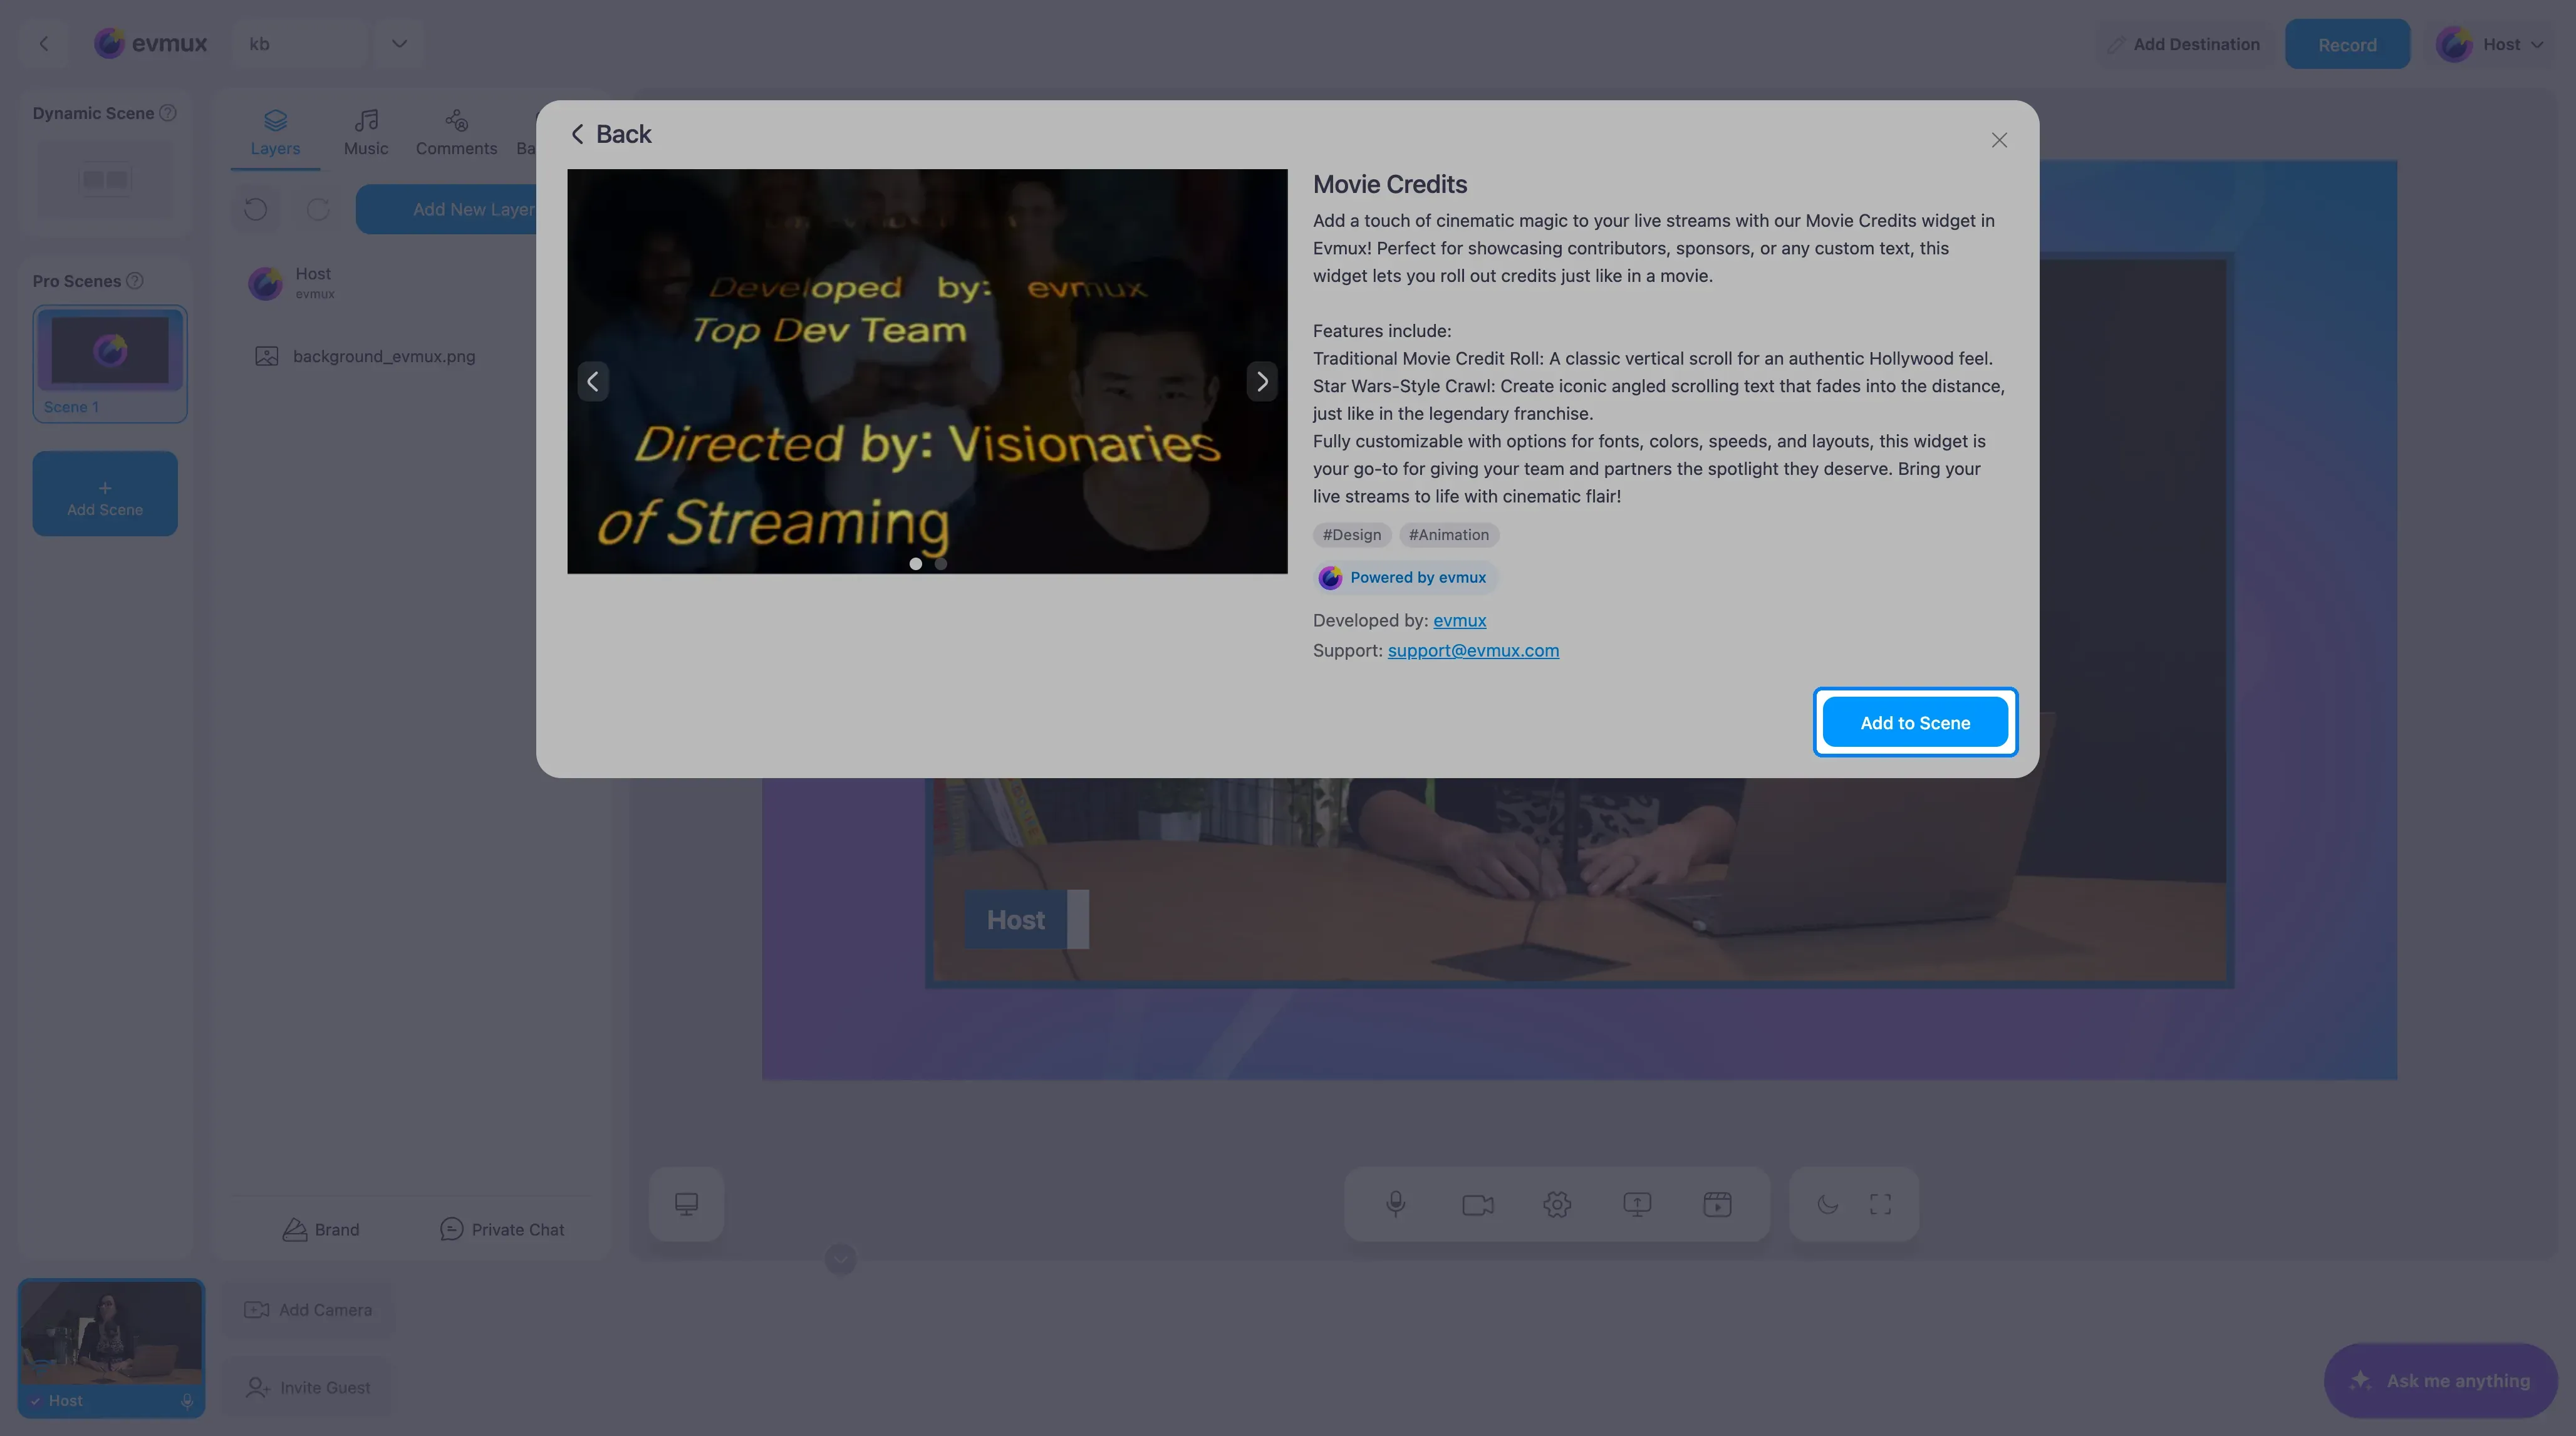2576x1436 pixels.
Task: Switch to the Music tab
Action: pyautogui.click(x=366, y=133)
